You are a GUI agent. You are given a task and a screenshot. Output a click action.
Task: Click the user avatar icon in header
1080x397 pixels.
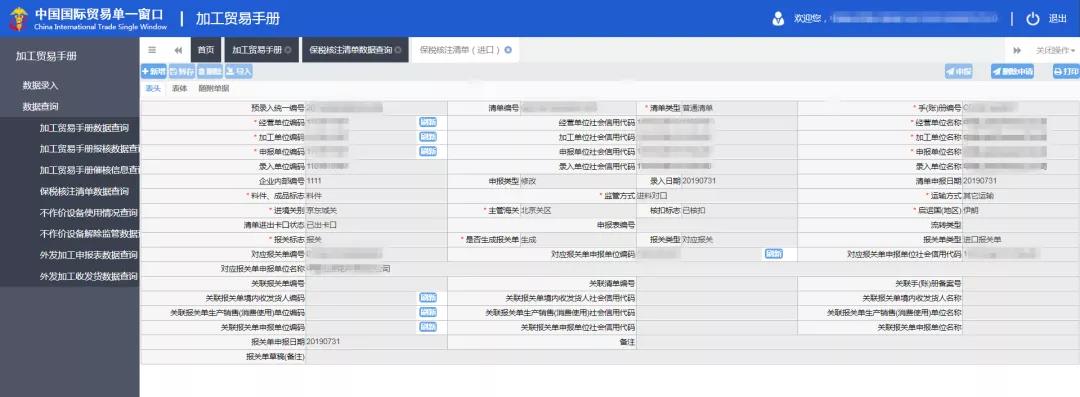(778, 19)
